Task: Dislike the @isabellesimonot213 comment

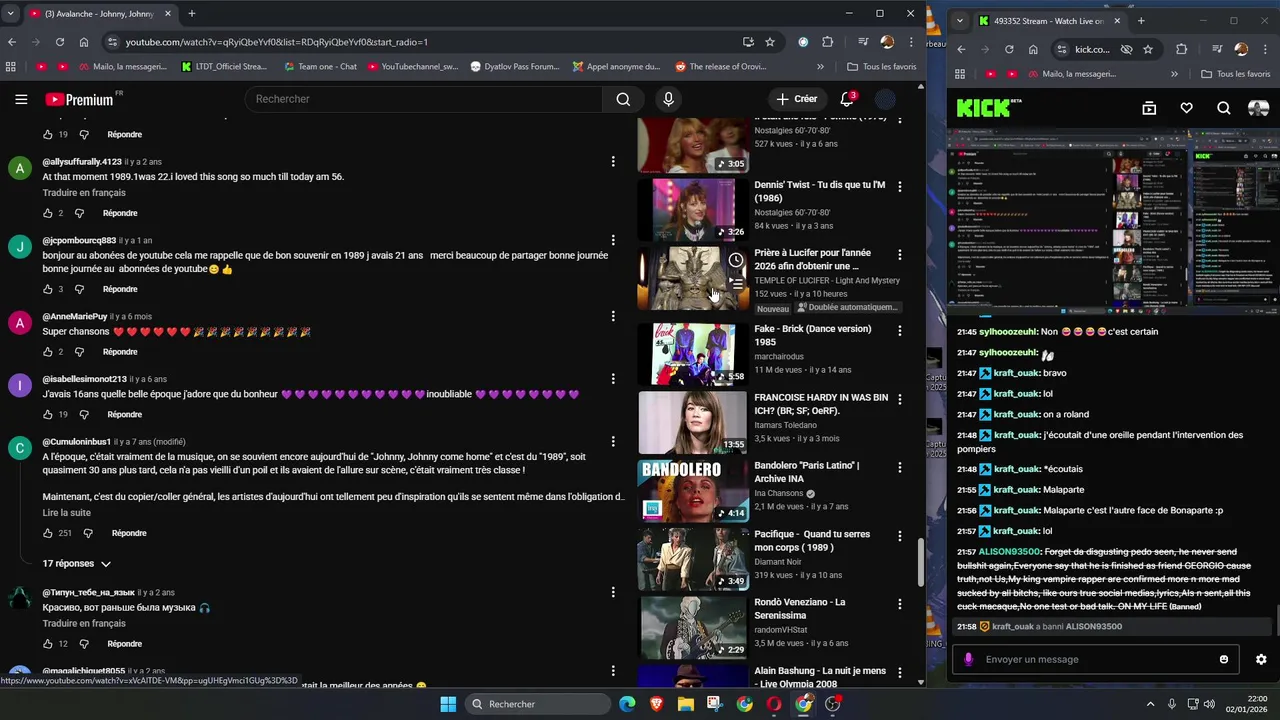Action: point(84,414)
